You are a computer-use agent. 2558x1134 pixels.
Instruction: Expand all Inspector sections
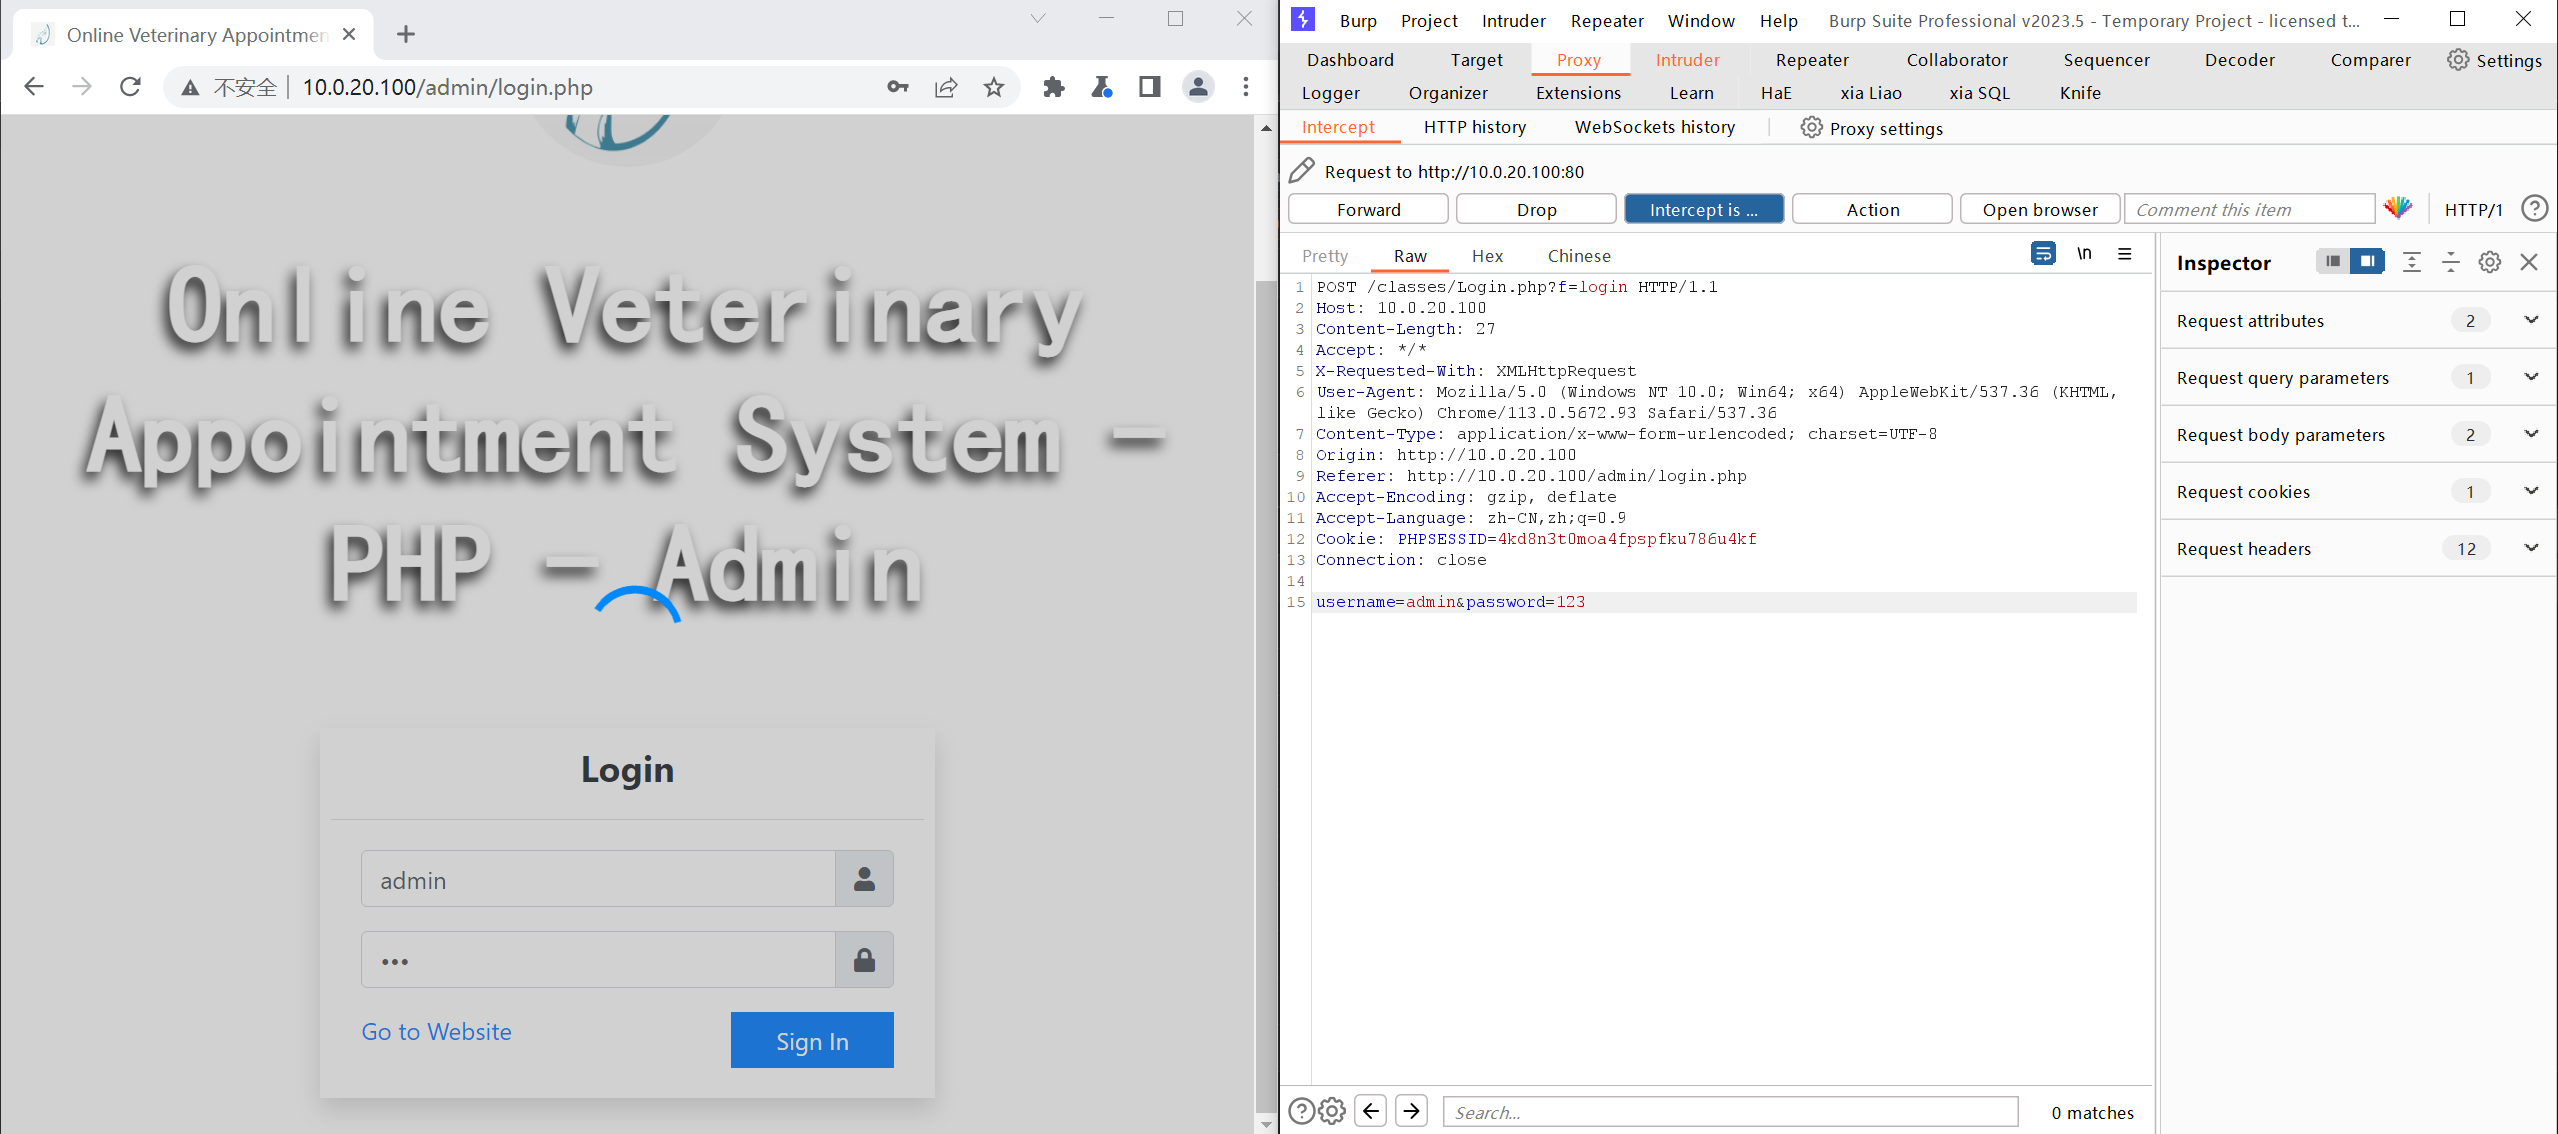pos(2412,262)
